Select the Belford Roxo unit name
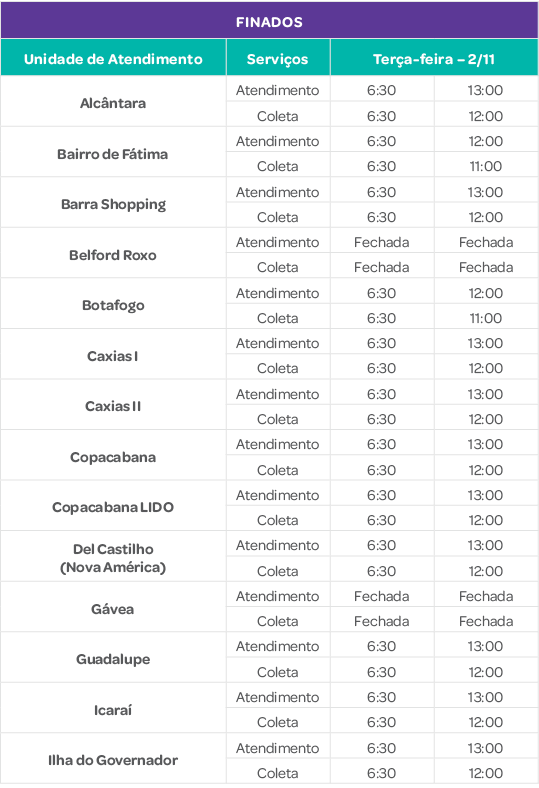 coord(114,254)
